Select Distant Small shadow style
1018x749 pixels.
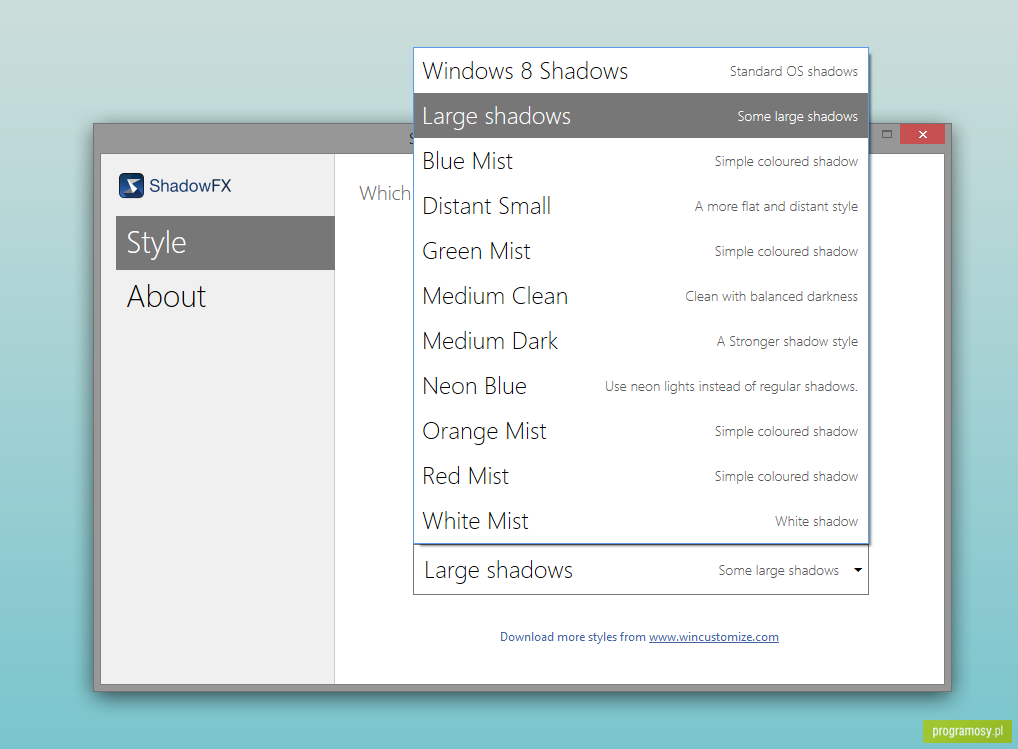click(641, 206)
